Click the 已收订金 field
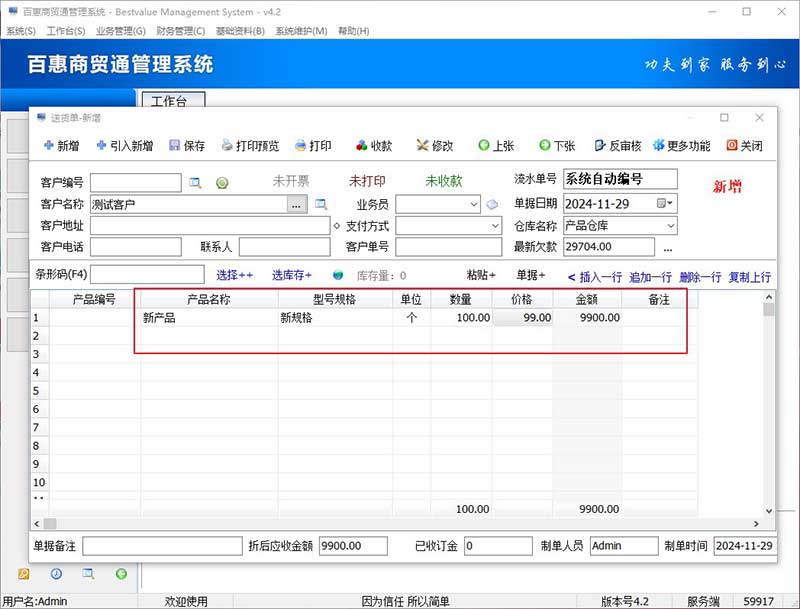This screenshot has height=609, width=800. (498, 546)
